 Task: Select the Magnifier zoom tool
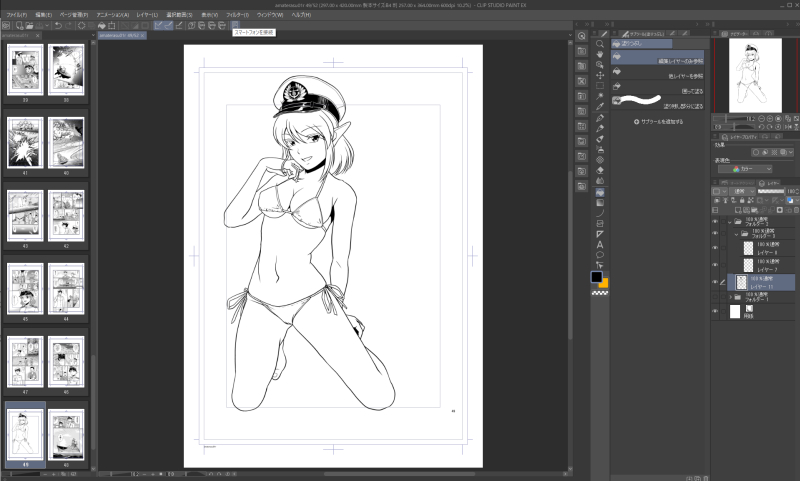[x=600, y=44]
